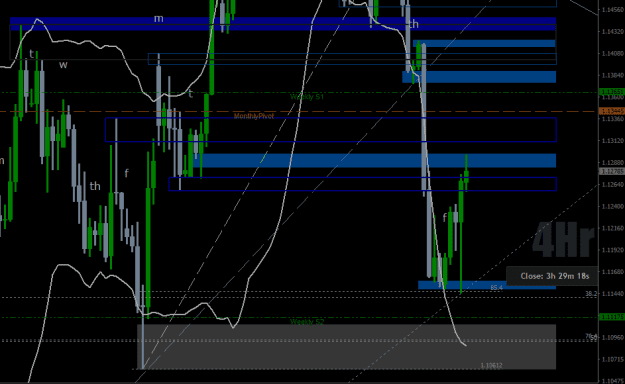The image size is (625, 384).
Task: Click the orange Monthly Pivot price tag
Action: tap(612, 111)
